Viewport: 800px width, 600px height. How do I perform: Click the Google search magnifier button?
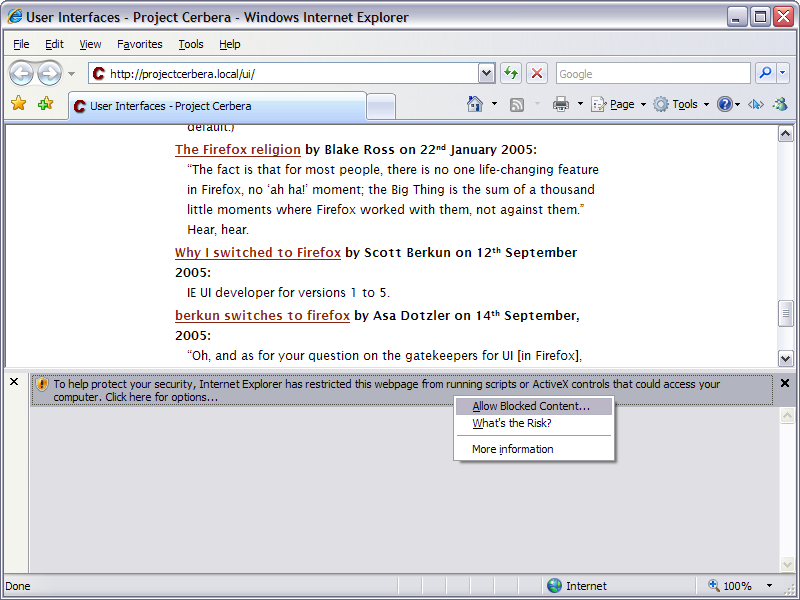tap(765, 73)
